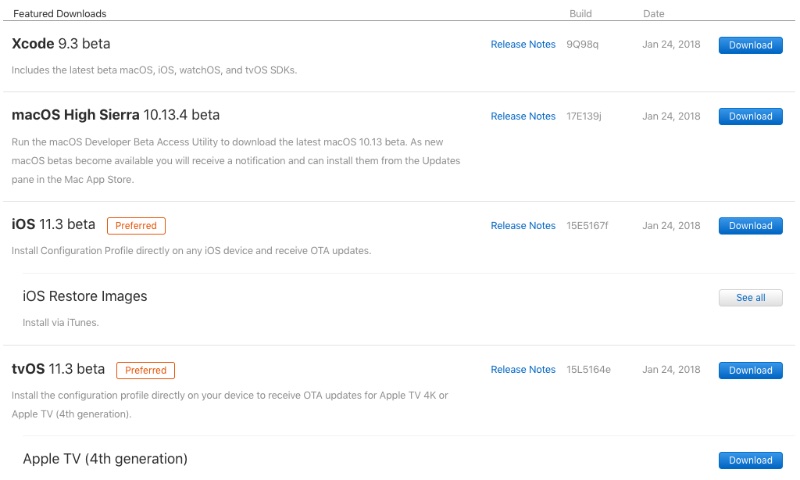Click the iOS Restore Images heading
This screenshot has width=800, height=480.
pos(85,296)
